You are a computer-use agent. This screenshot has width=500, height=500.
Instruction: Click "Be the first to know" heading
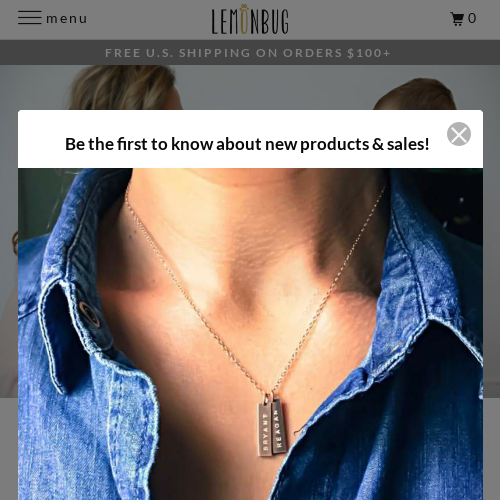[x=139, y=144]
